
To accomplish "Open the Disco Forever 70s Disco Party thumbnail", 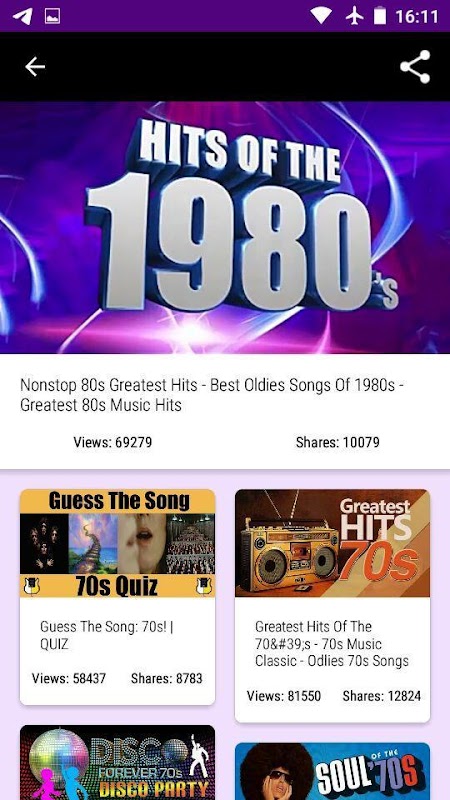I will 117,762.
